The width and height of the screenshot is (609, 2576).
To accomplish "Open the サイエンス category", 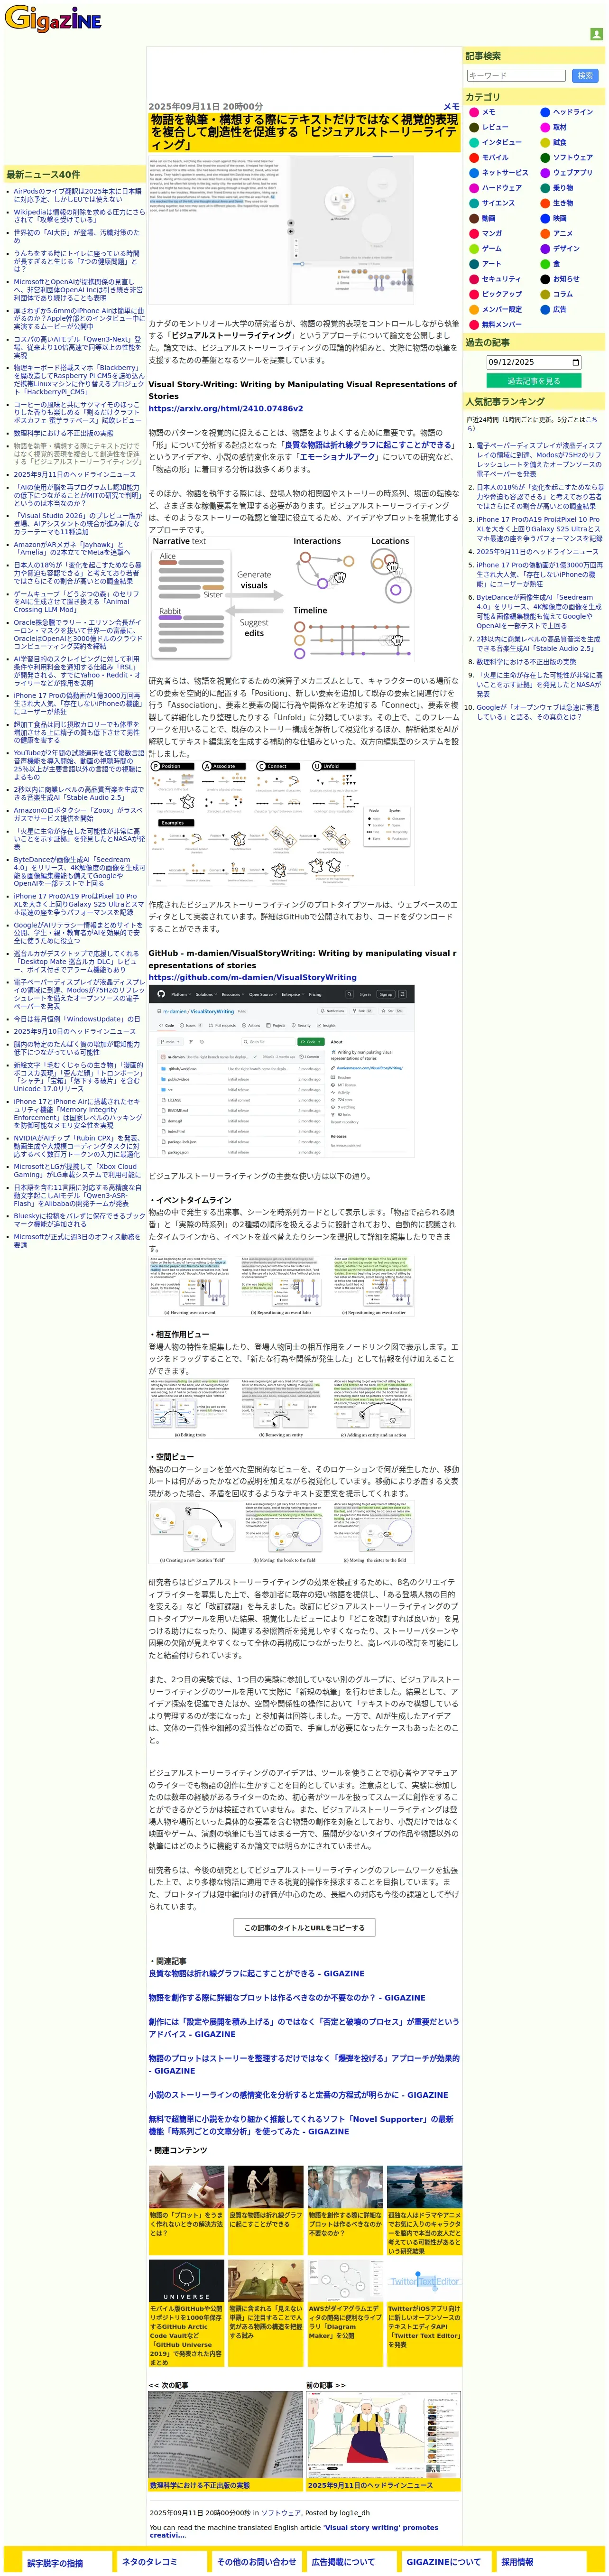I will (x=498, y=203).
